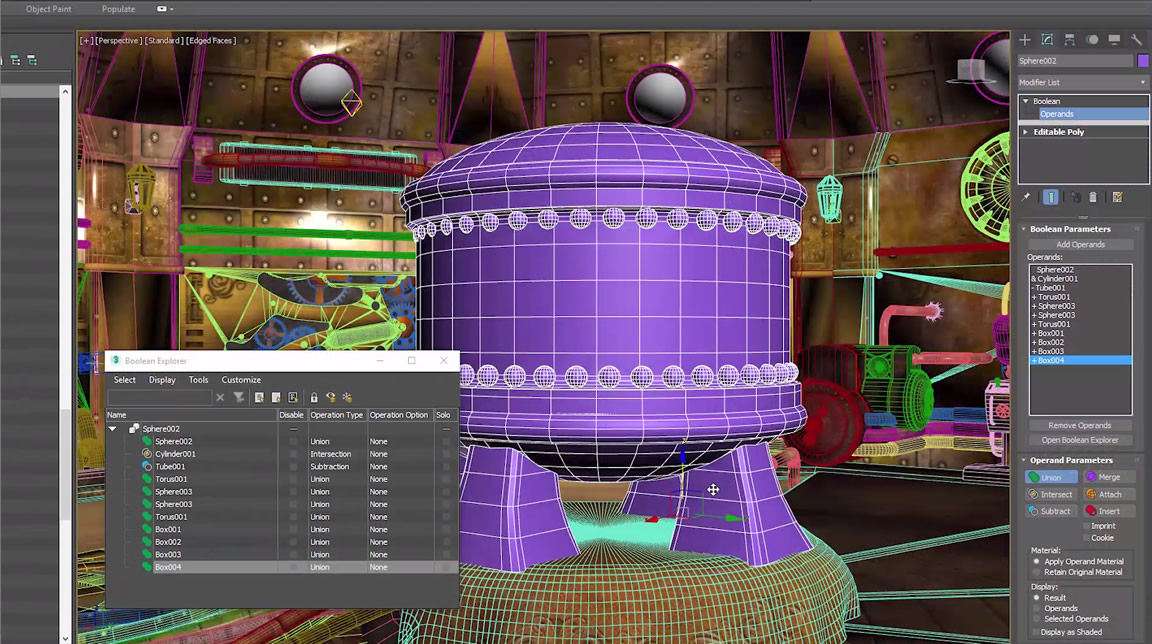Select the Attach operand operation

(x=1110, y=494)
